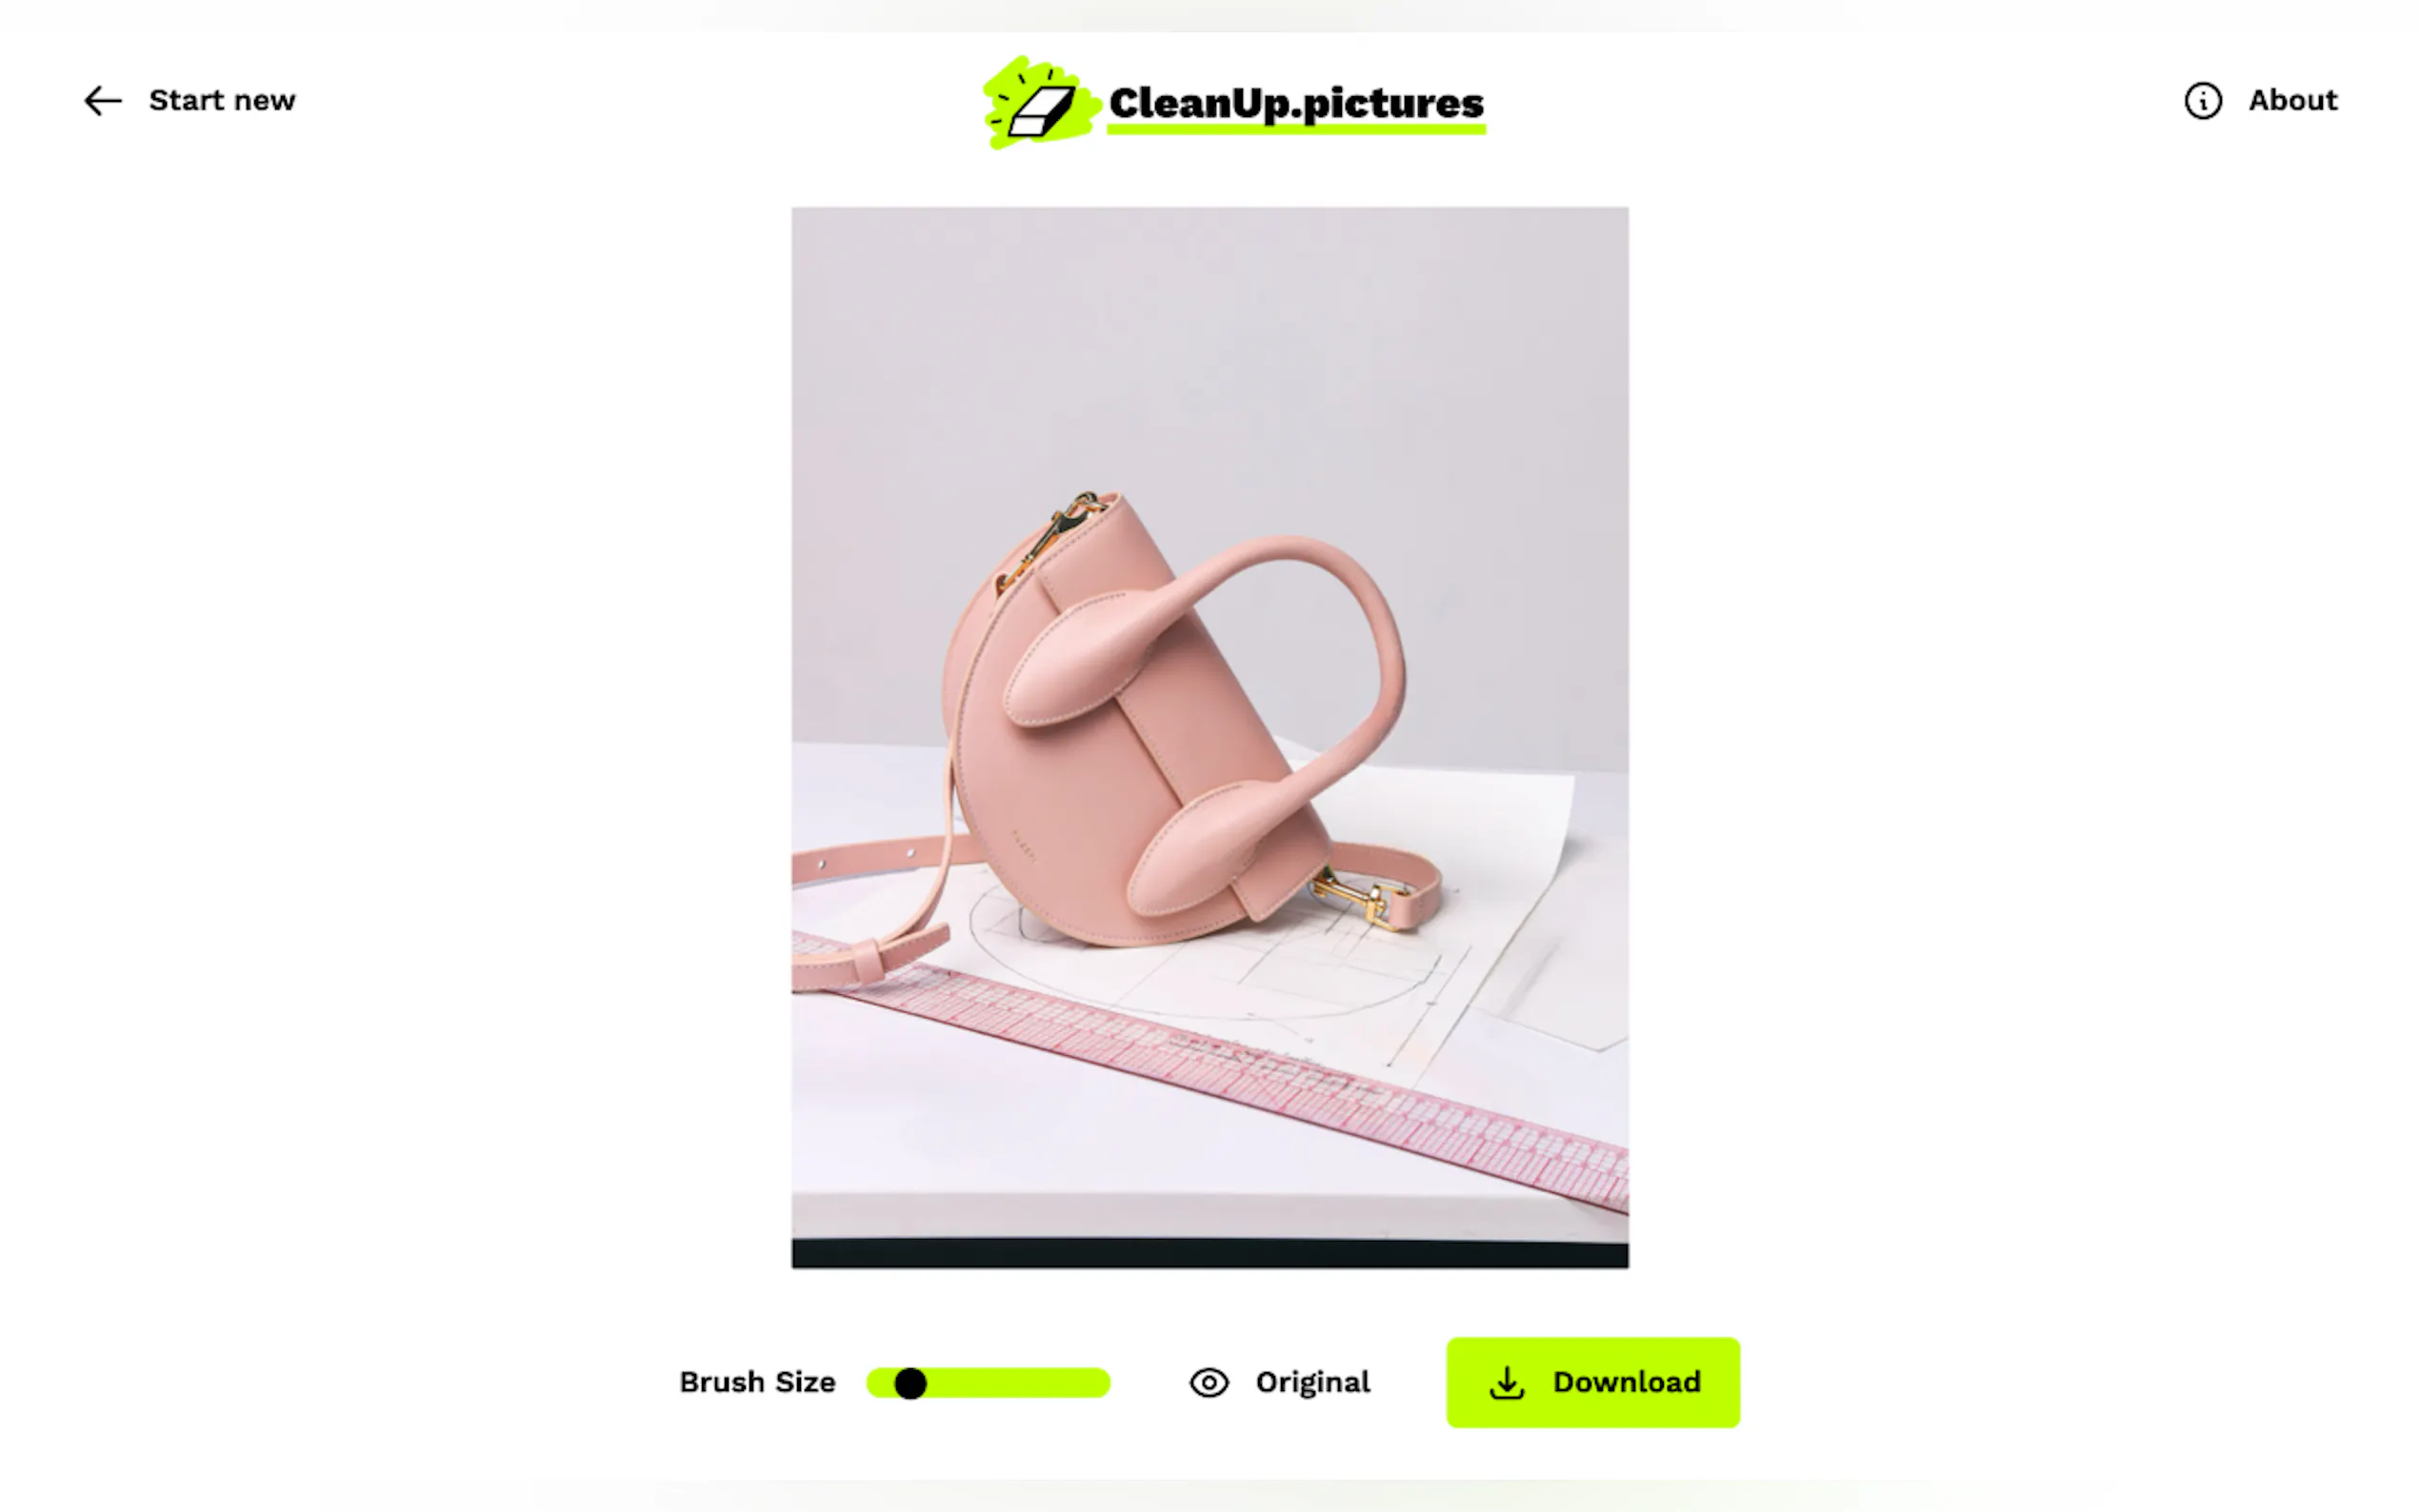
Task: Click the green eraser logo icon
Action: tap(1040, 103)
